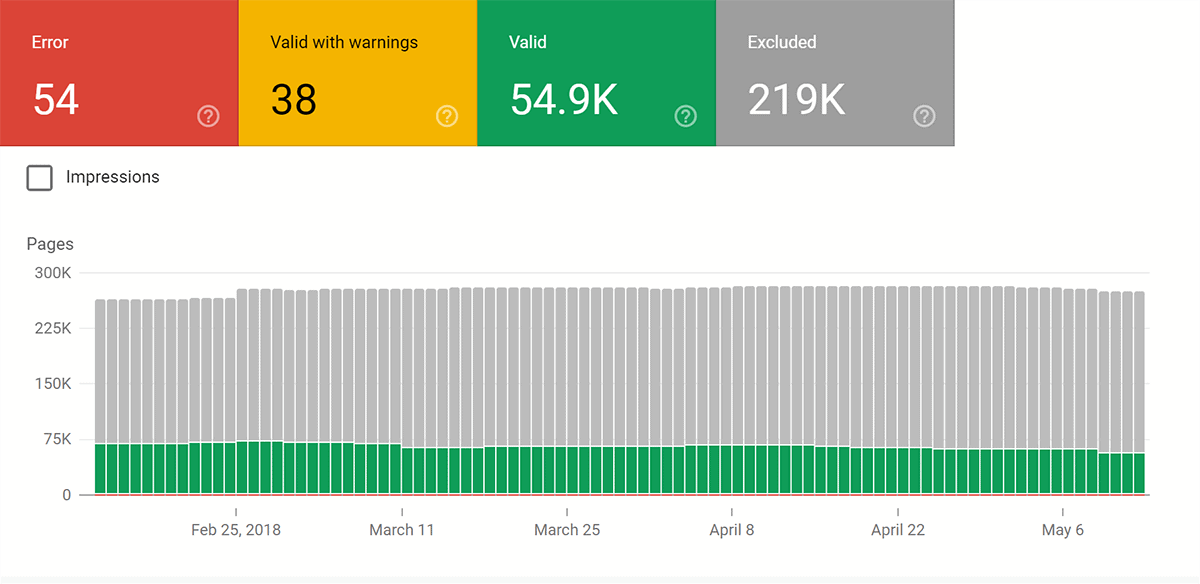1200x584 pixels.
Task: Click the 300K axis label
Action: click(x=52, y=273)
